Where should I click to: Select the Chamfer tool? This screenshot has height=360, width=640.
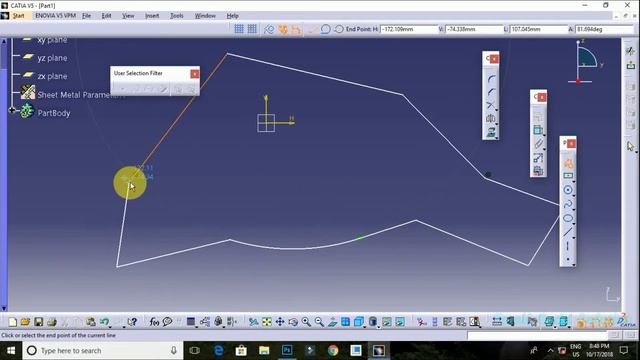click(491, 92)
